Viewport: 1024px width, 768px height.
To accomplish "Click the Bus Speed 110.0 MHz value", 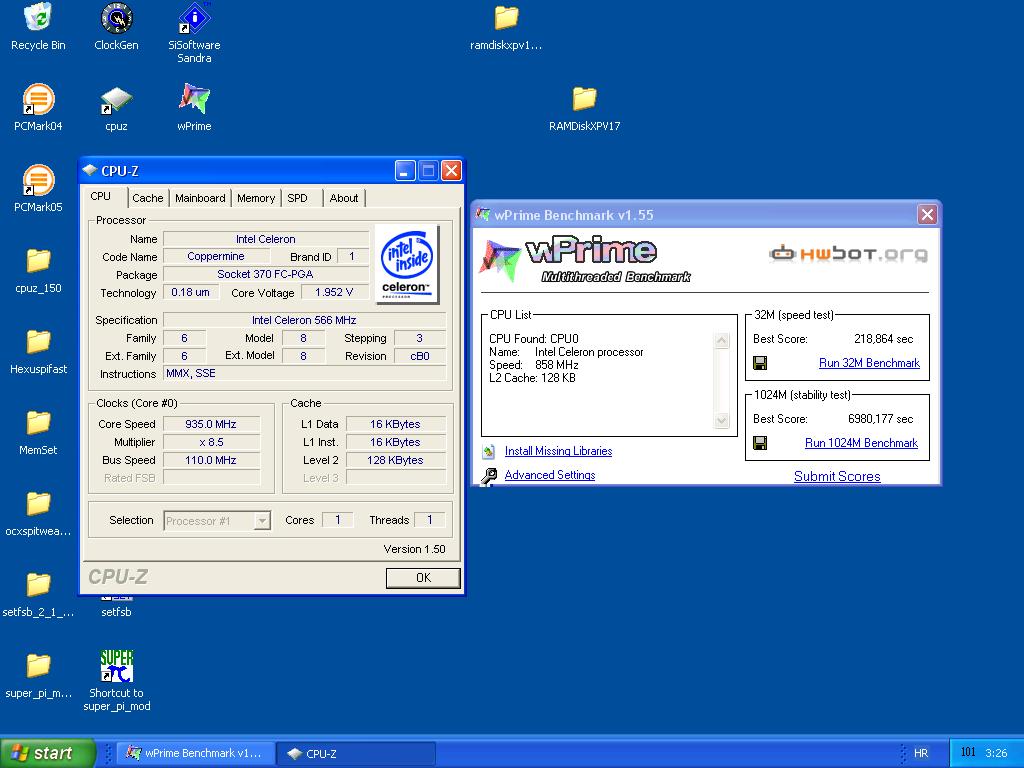I will (x=211, y=460).
